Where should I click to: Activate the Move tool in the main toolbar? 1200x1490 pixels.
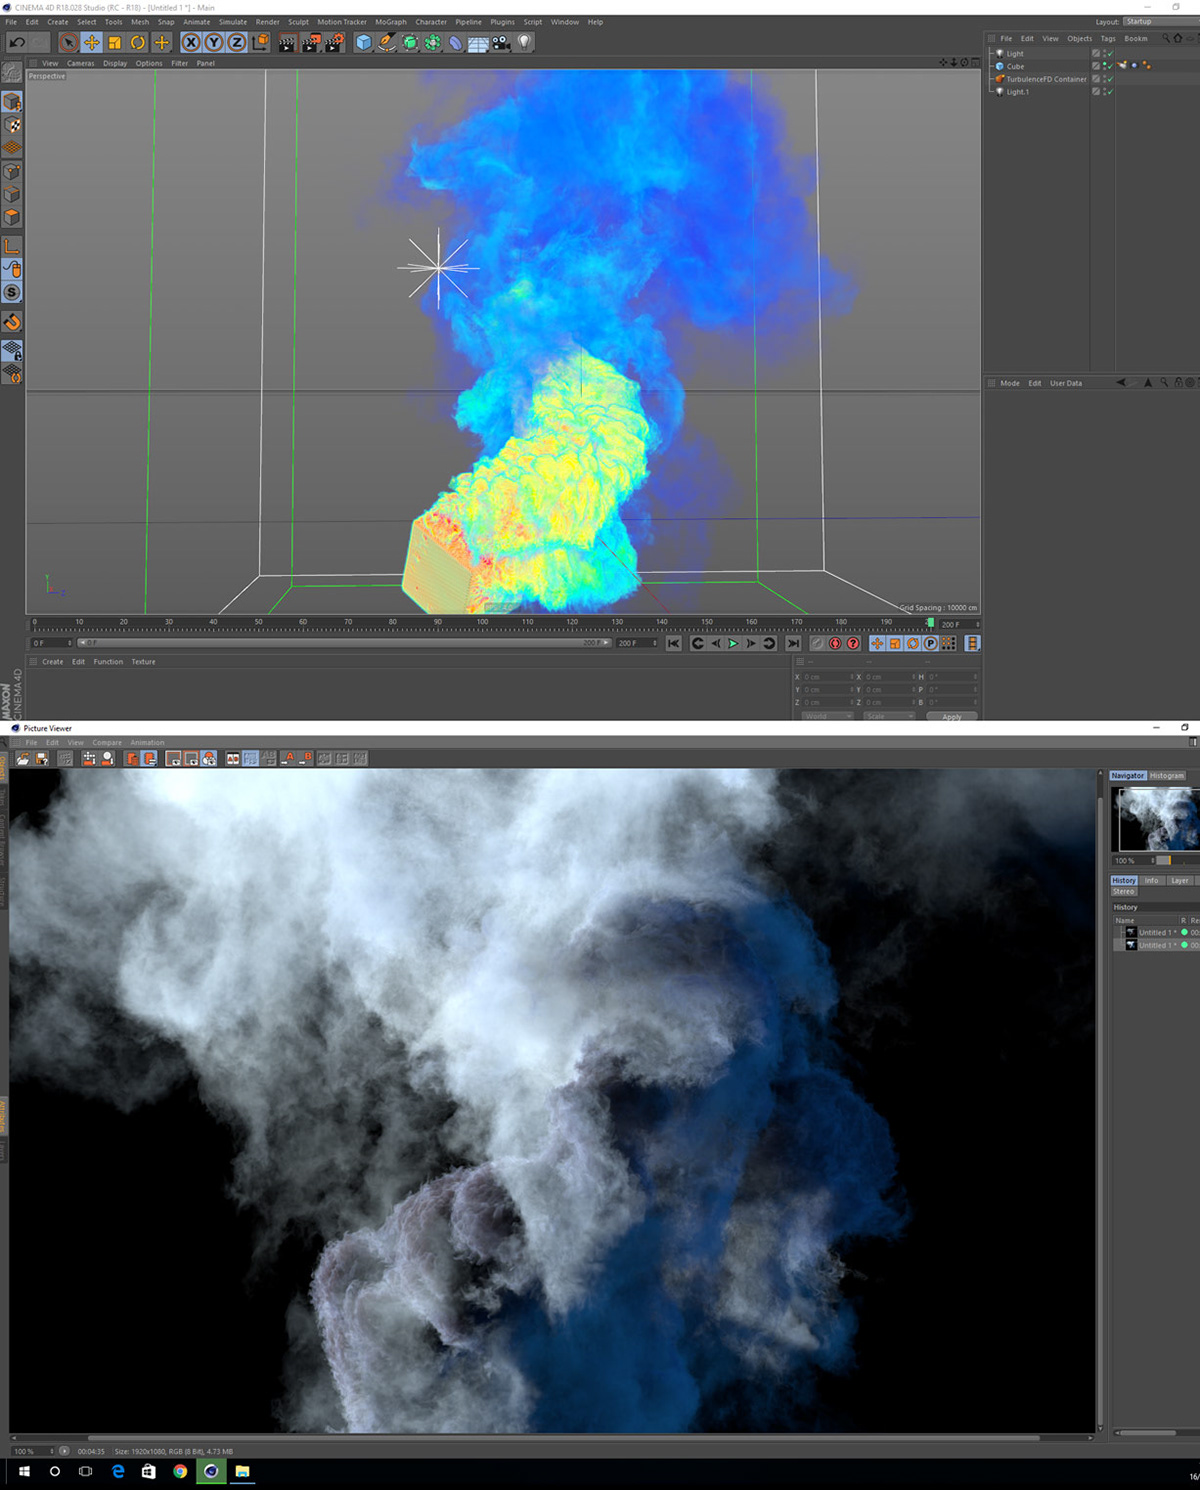[x=91, y=42]
